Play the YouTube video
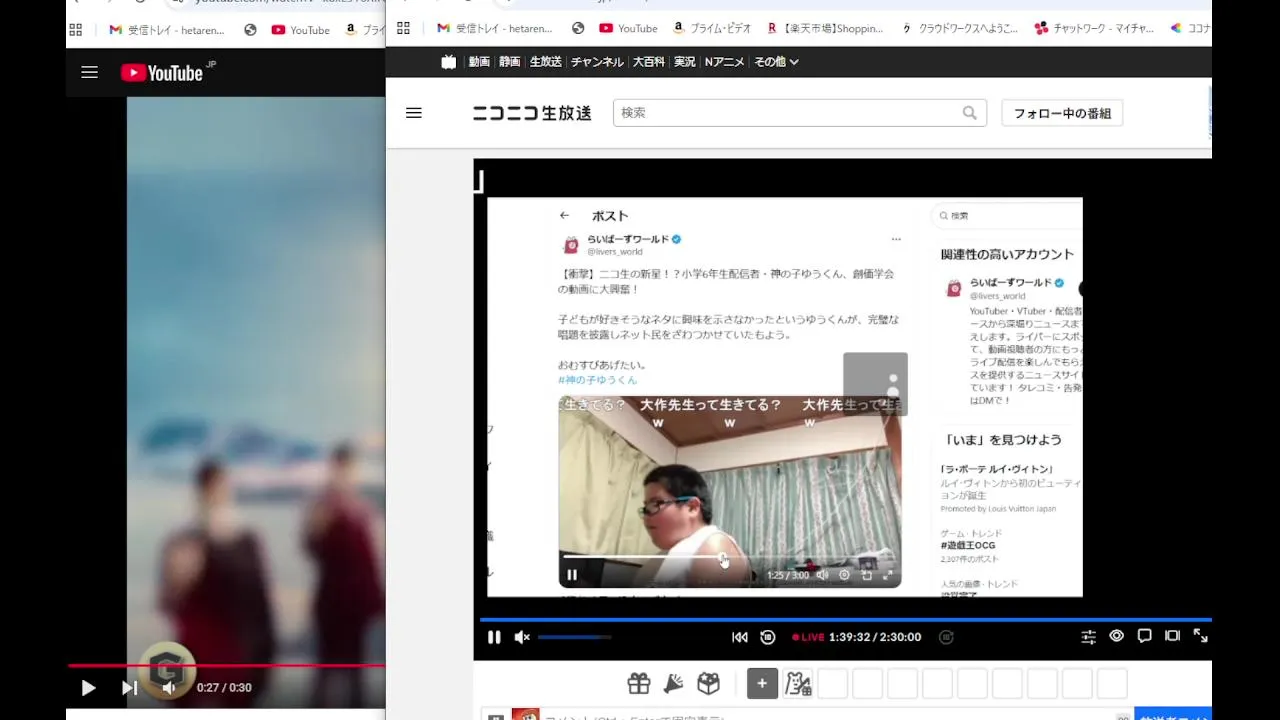Image resolution: width=1280 pixels, height=720 pixels. pos(88,687)
